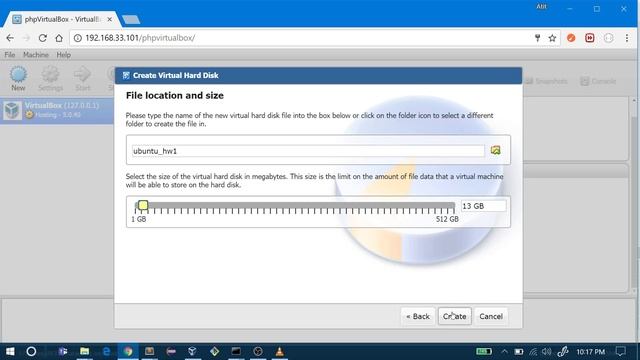Open the Machine menu
The height and width of the screenshot is (360, 640).
[x=36, y=55]
